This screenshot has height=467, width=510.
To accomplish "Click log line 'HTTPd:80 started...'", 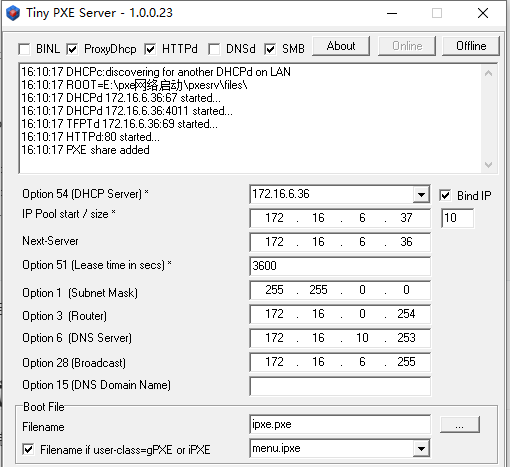I will click(x=91, y=137).
